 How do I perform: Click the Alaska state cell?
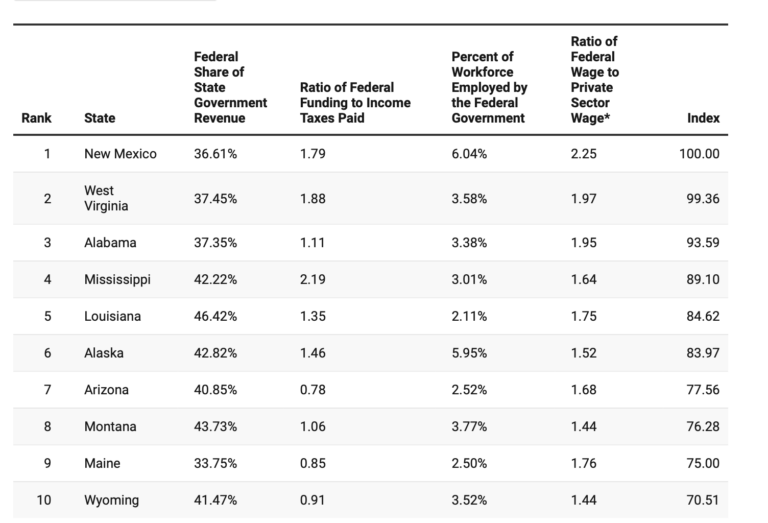[104, 353]
